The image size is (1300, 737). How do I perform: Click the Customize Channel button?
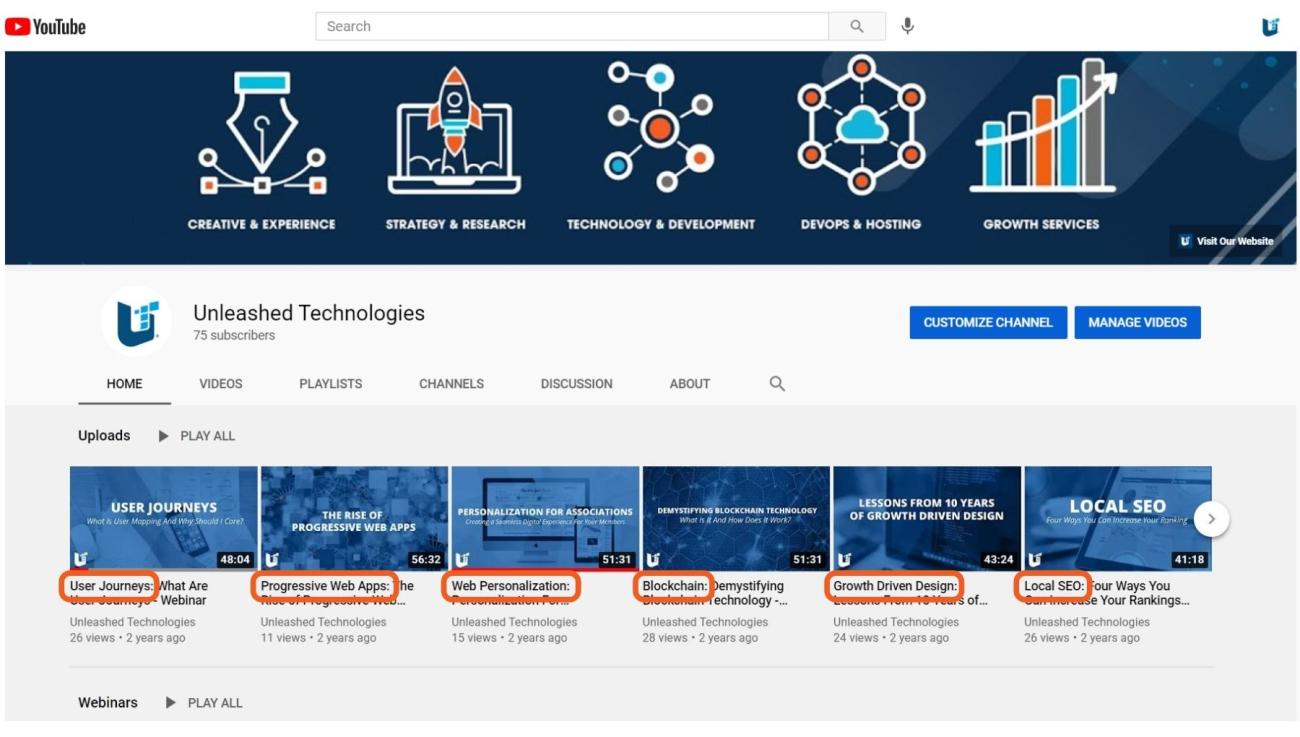(x=987, y=322)
